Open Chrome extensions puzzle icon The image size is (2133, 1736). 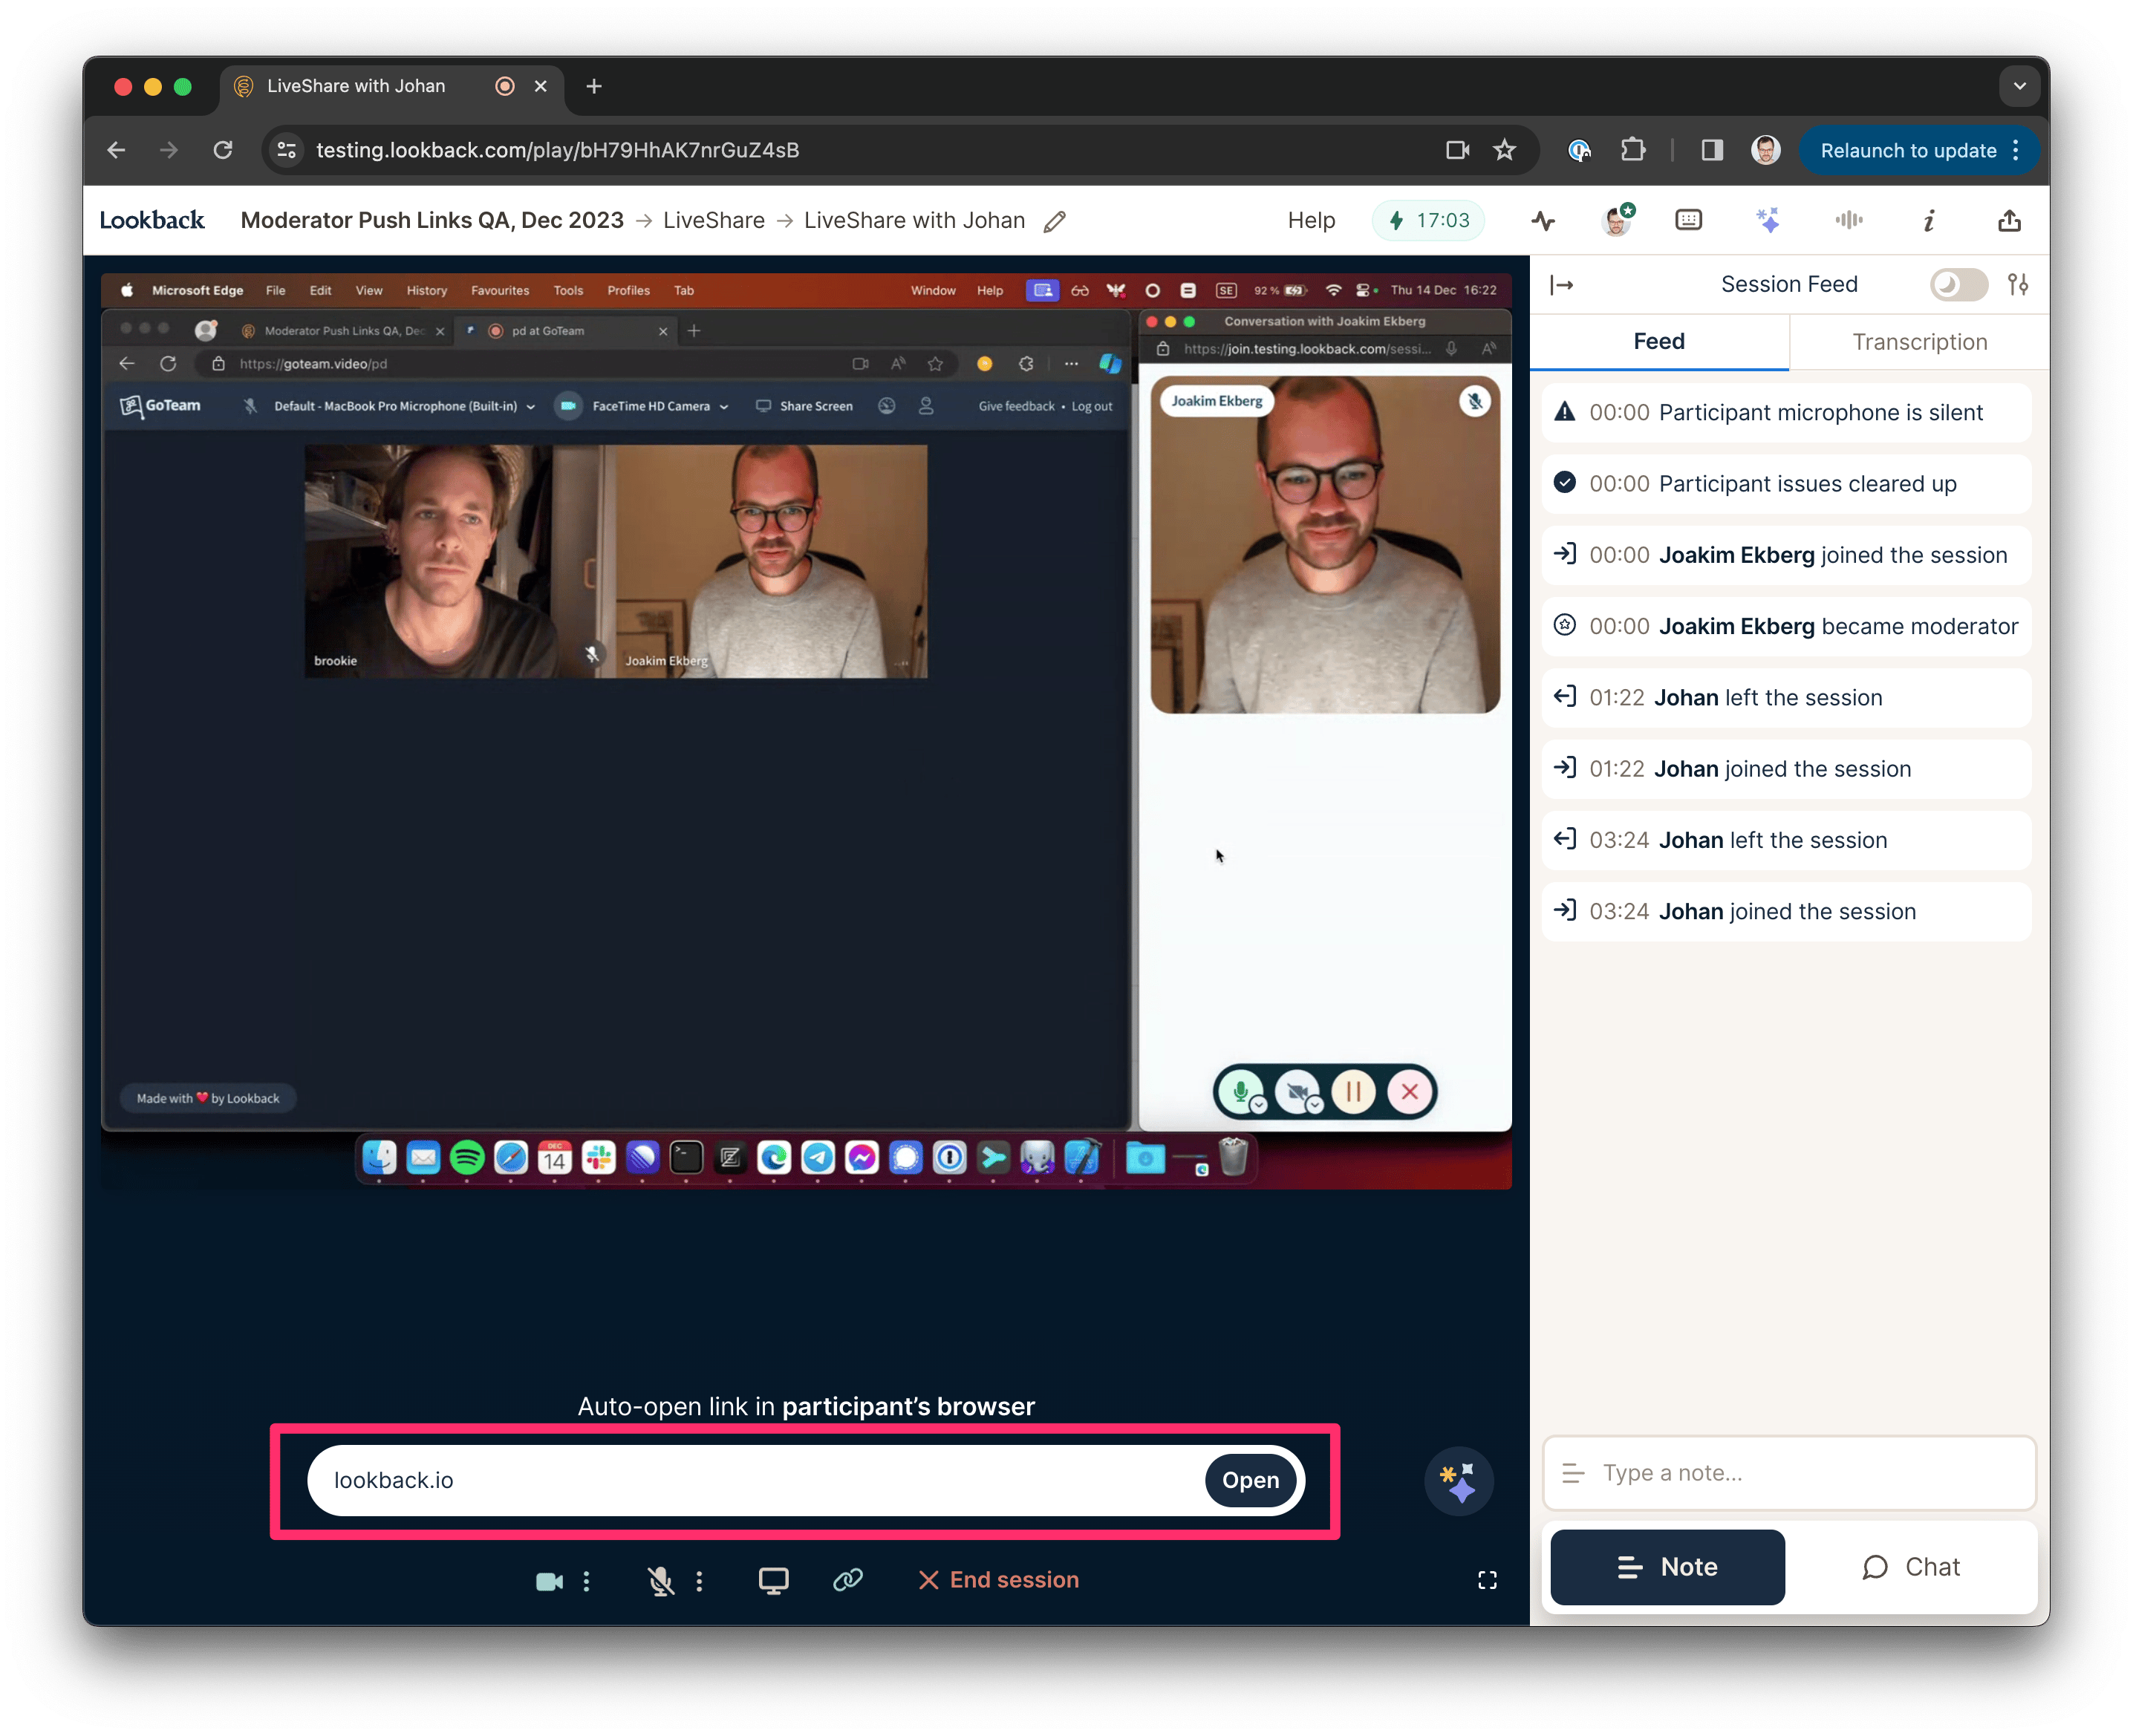click(1632, 150)
